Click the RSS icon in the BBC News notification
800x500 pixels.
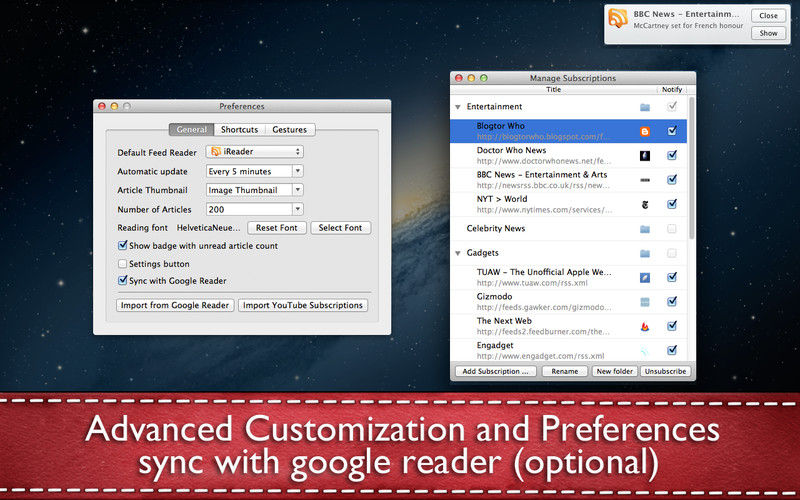pyautogui.click(x=617, y=18)
